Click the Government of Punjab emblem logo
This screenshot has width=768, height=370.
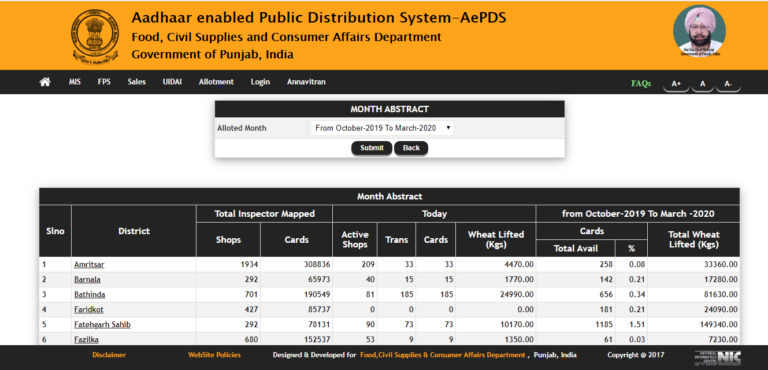pos(95,37)
